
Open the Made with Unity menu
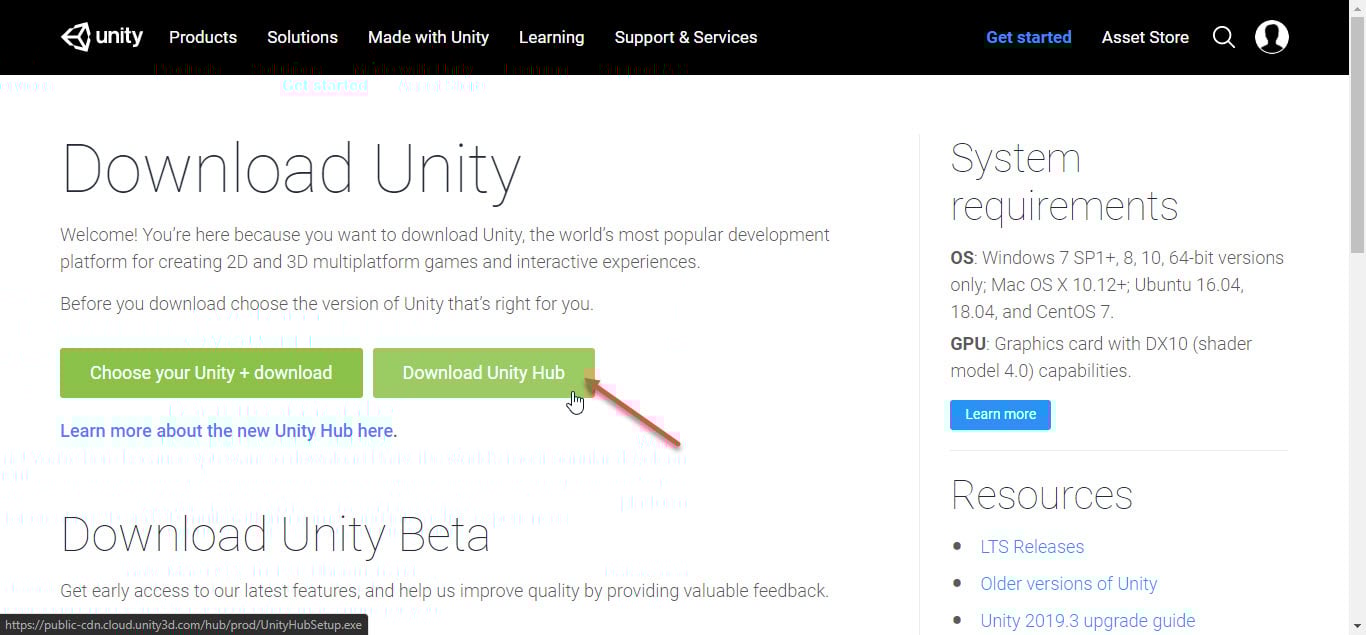pos(428,37)
